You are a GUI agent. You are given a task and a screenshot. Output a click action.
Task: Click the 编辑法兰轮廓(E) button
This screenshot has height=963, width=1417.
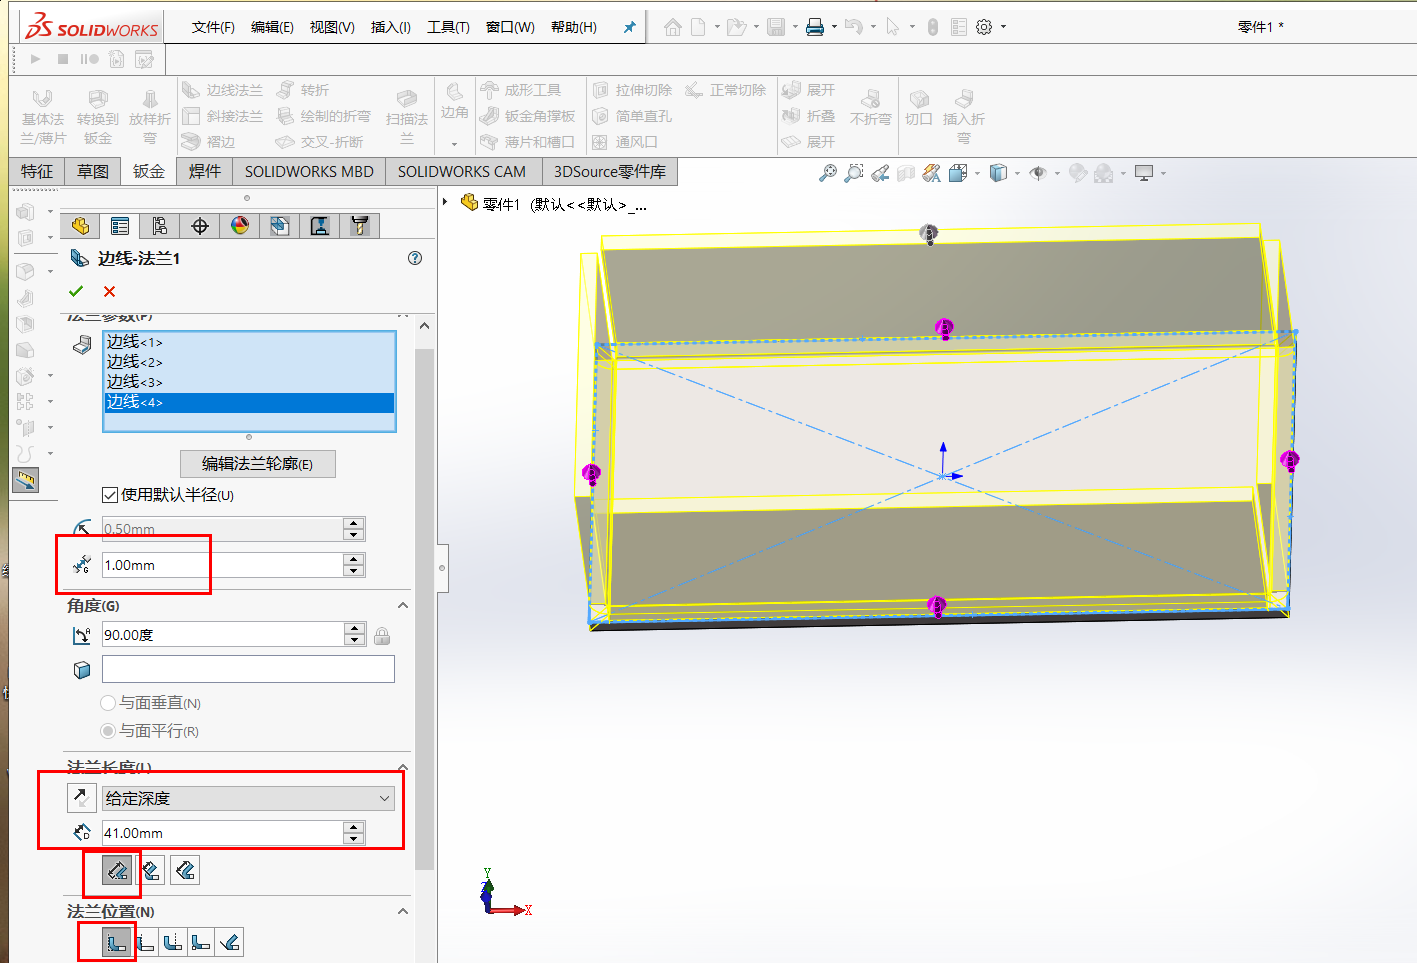click(x=258, y=464)
